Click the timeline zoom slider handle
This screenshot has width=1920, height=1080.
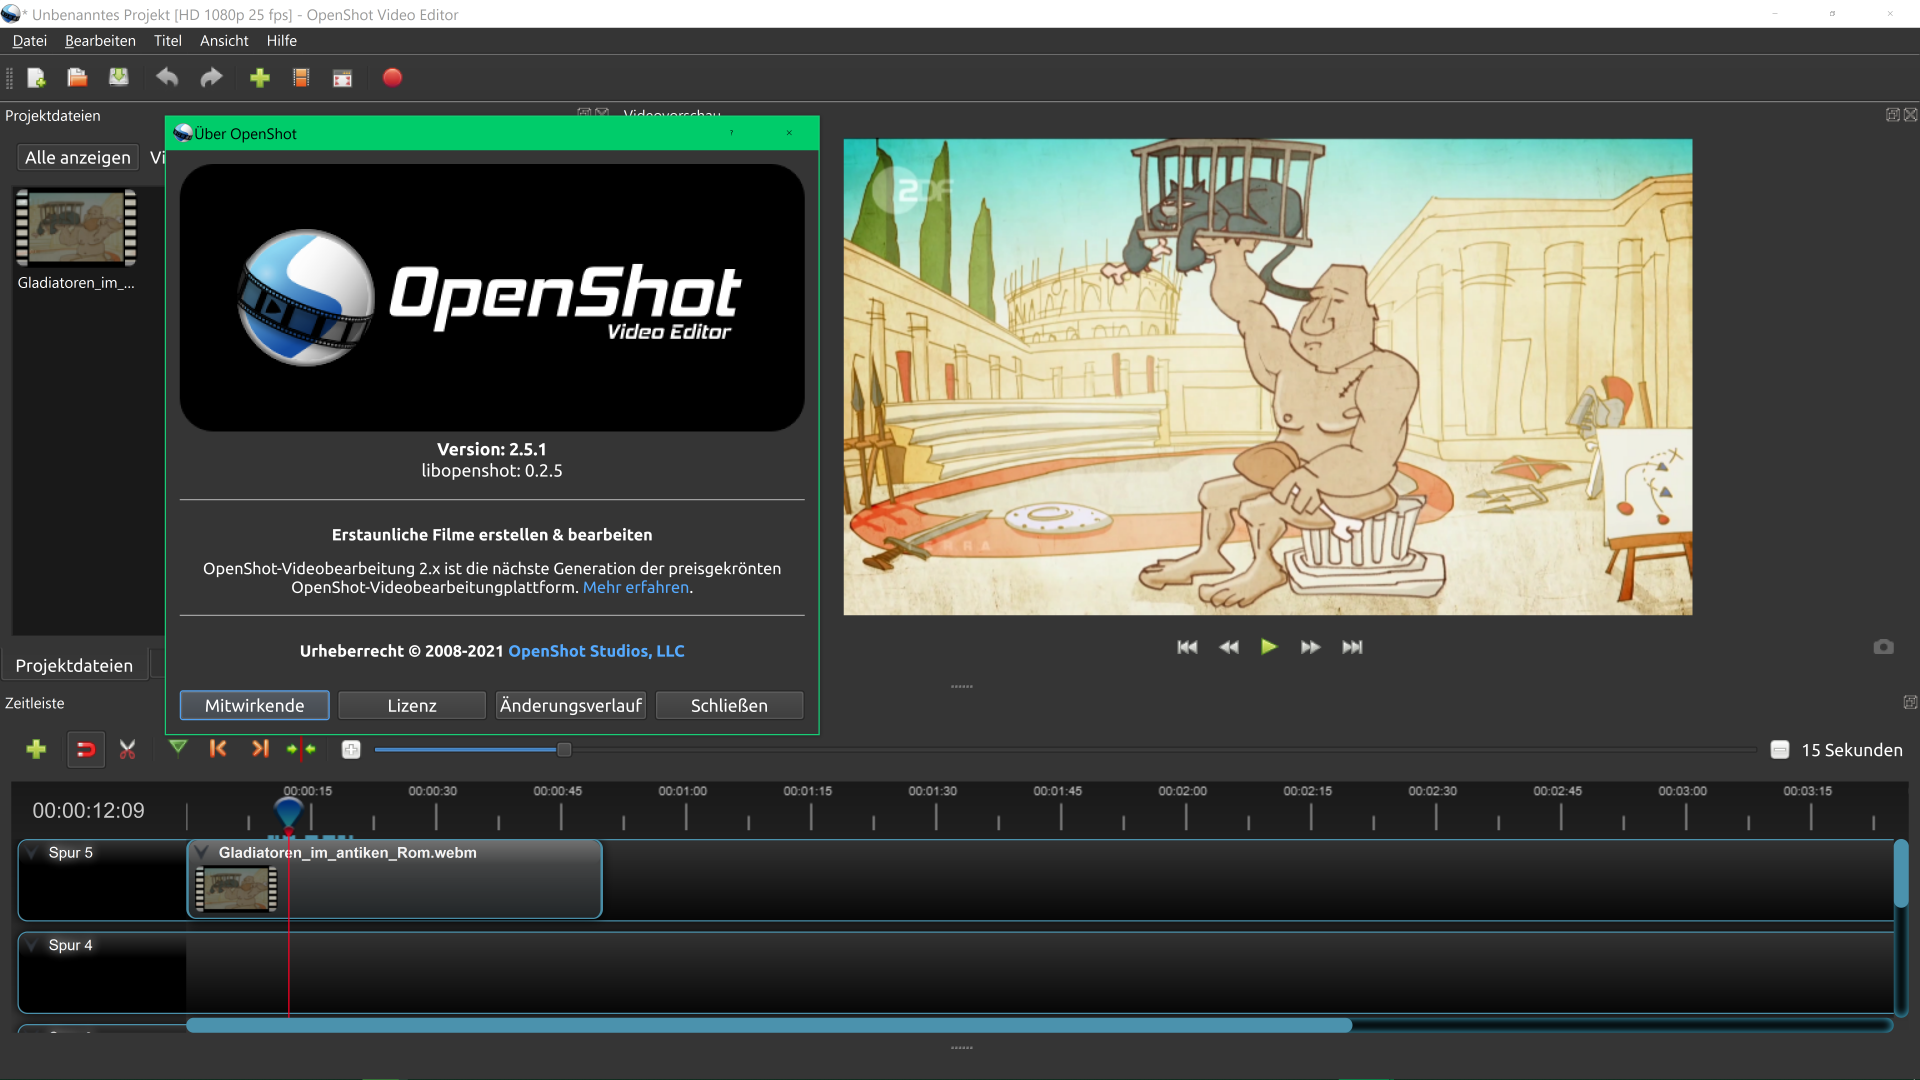(x=564, y=750)
